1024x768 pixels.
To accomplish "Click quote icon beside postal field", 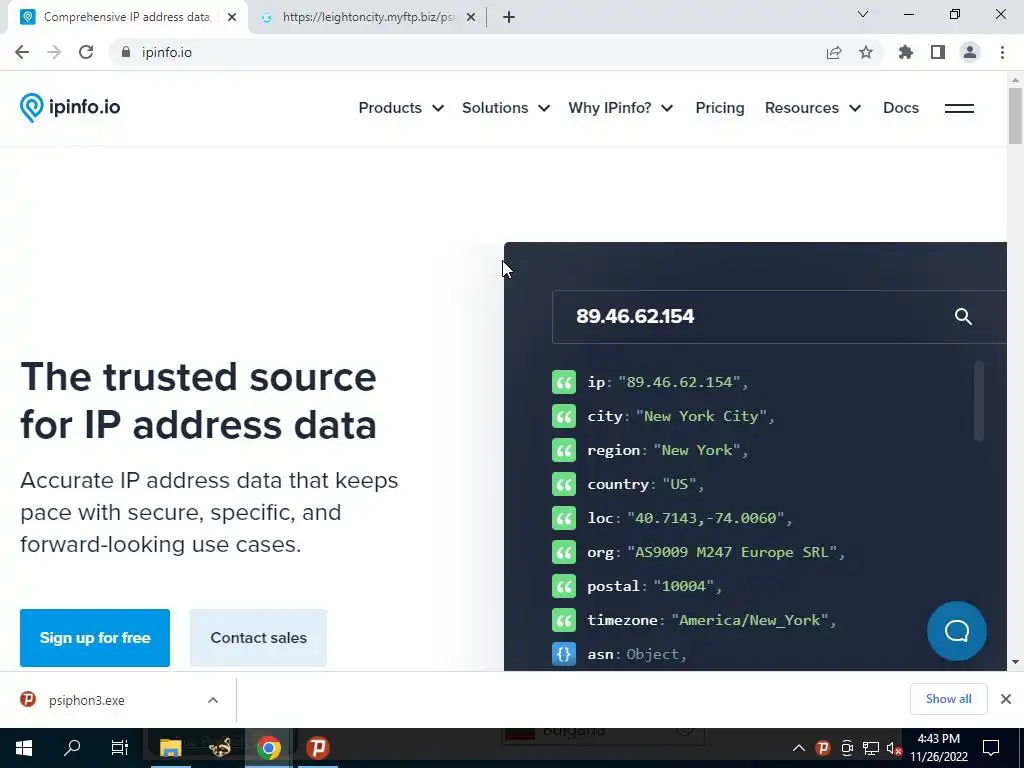I will coord(564,586).
